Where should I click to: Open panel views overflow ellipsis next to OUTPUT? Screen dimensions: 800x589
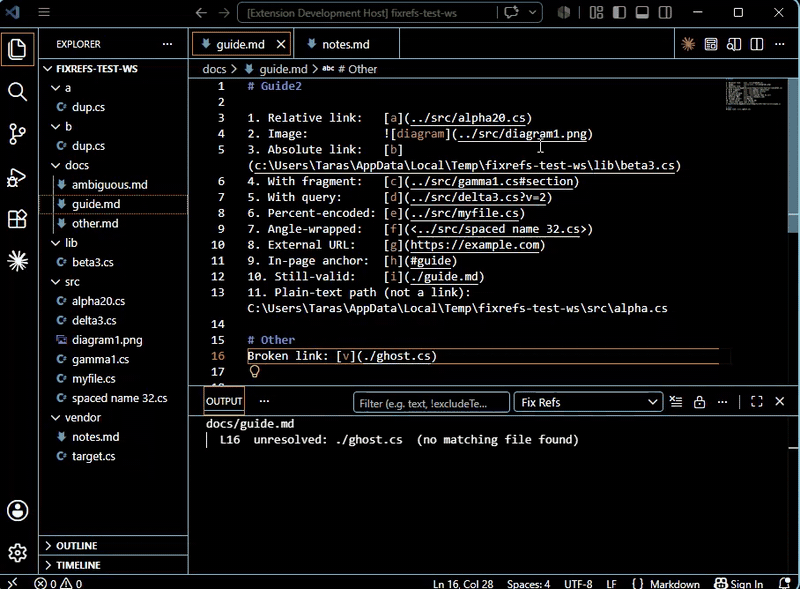264,401
